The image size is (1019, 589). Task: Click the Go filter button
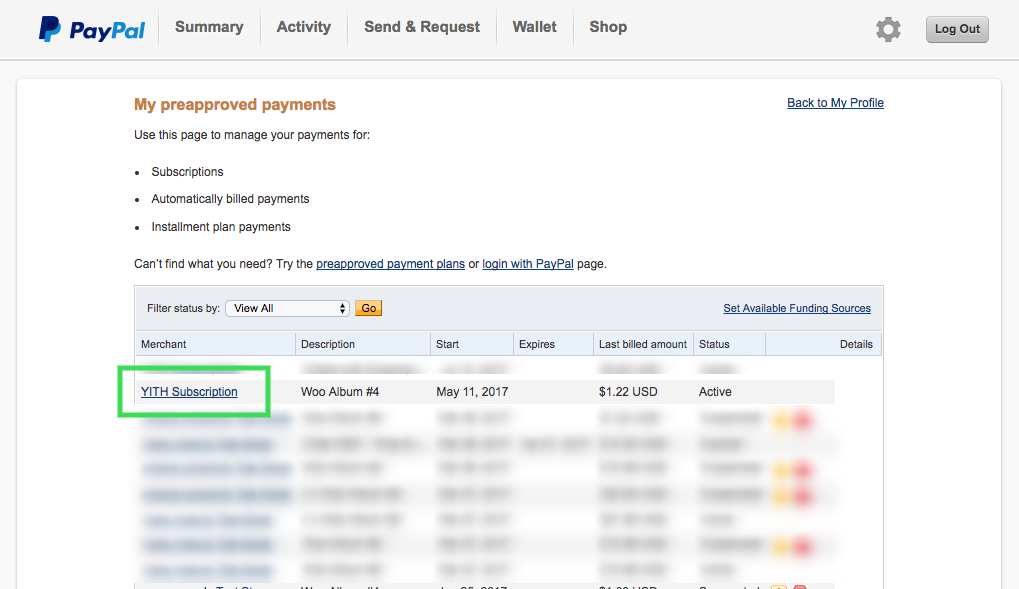(368, 308)
